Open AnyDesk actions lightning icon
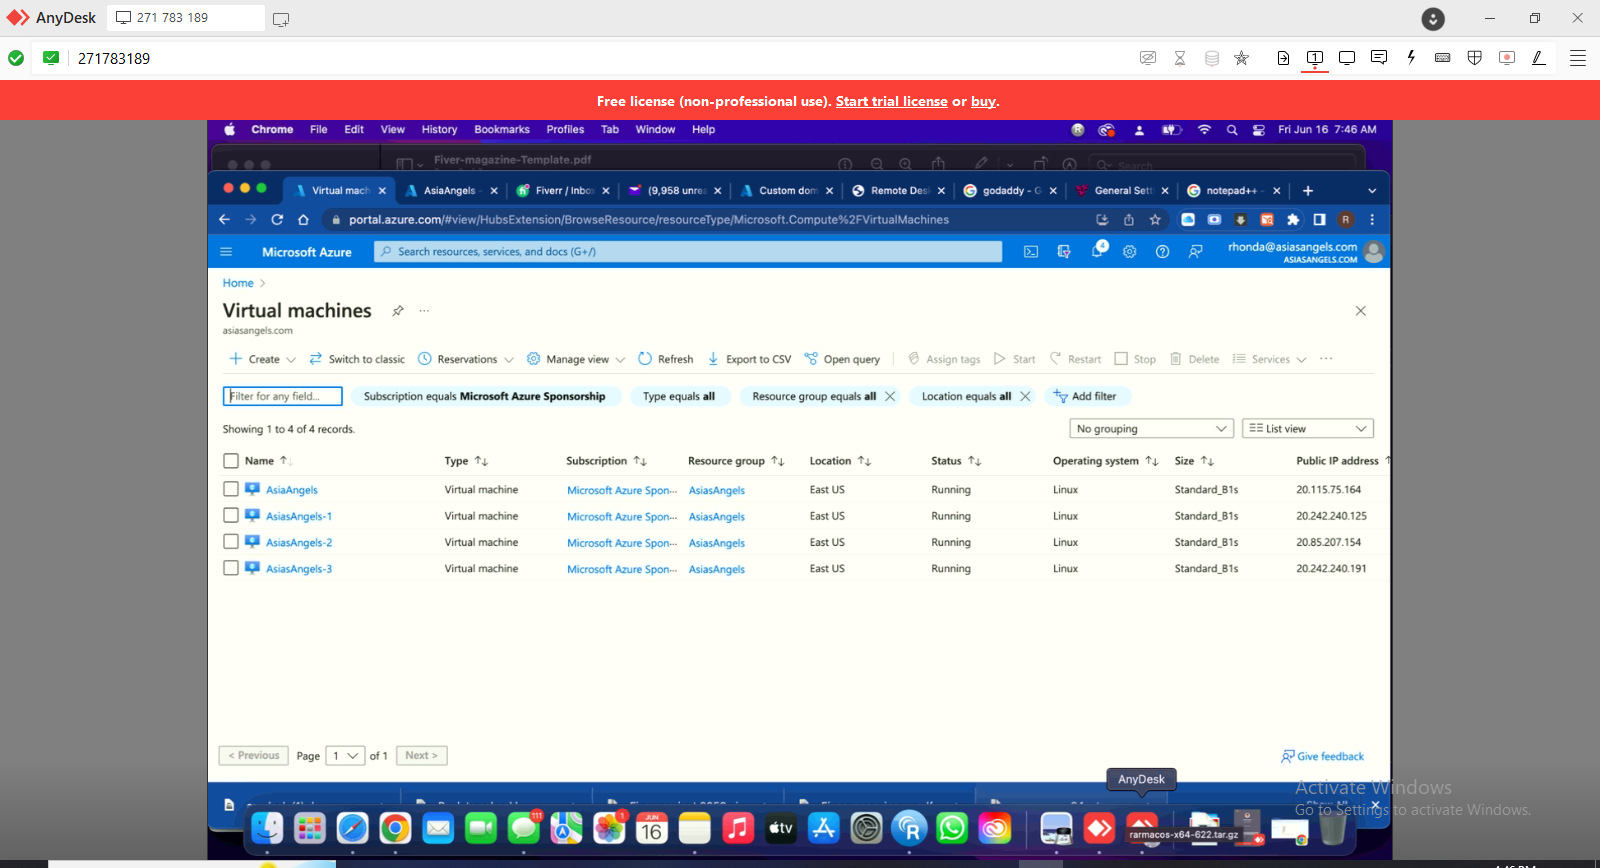Screen dimensions: 1600x868 point(1411,58)
